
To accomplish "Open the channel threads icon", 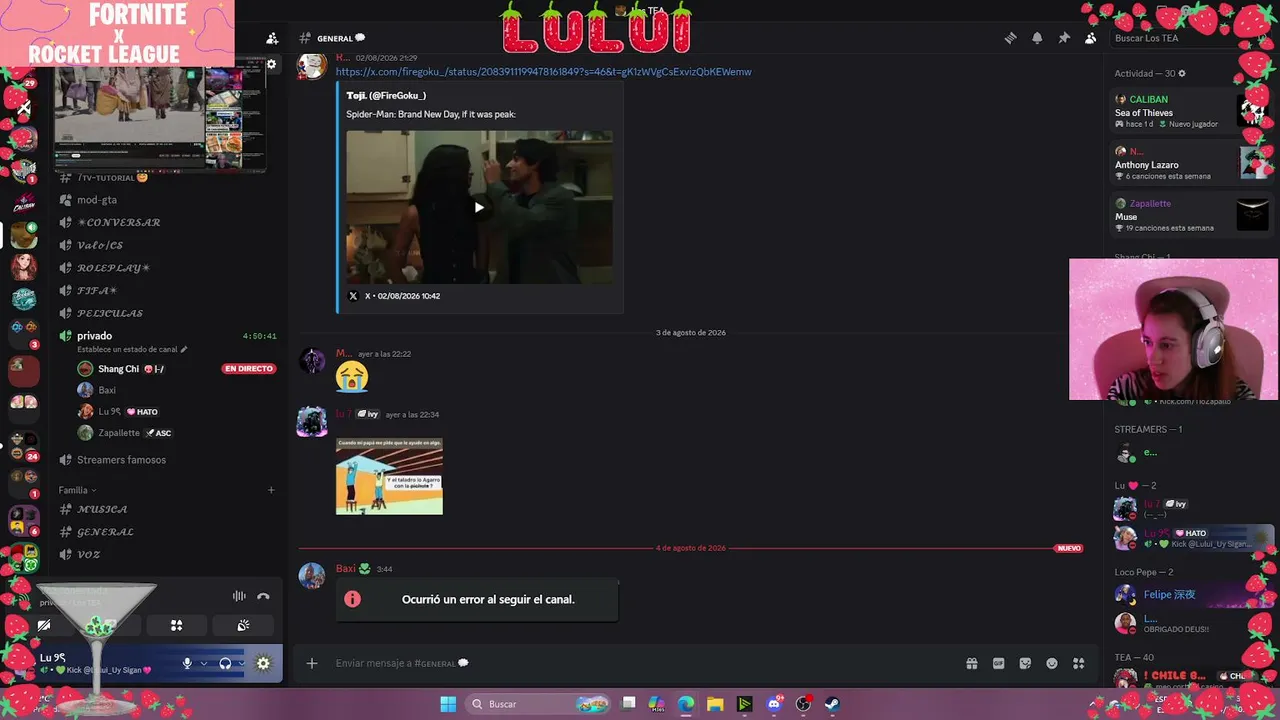I will point(1010,38).
